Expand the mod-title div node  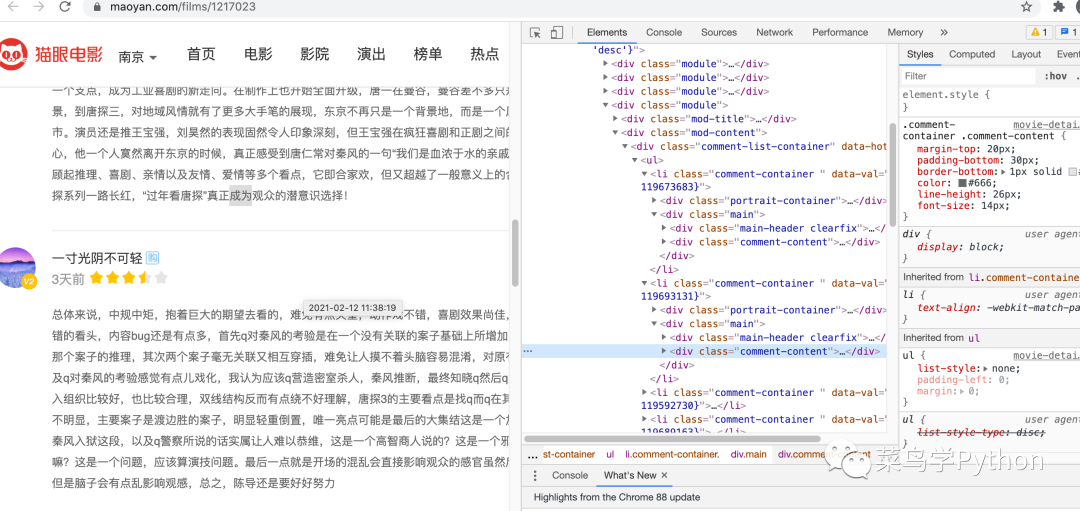pyautogui.click(x=616, y=119)
